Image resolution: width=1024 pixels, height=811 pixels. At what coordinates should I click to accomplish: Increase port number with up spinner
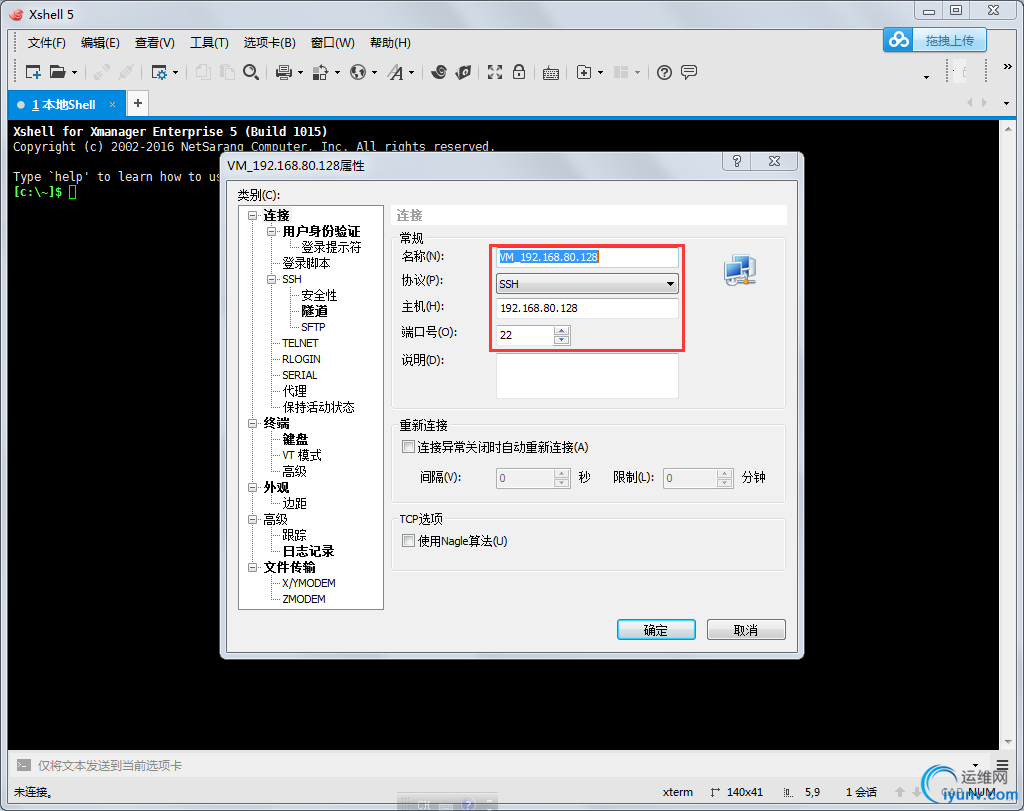tap(562, 330)
